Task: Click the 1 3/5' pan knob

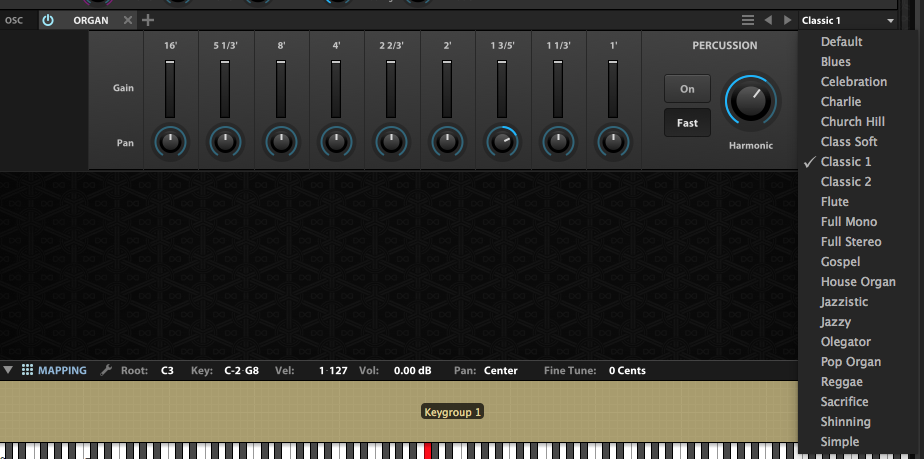Action: pos(502,143)
